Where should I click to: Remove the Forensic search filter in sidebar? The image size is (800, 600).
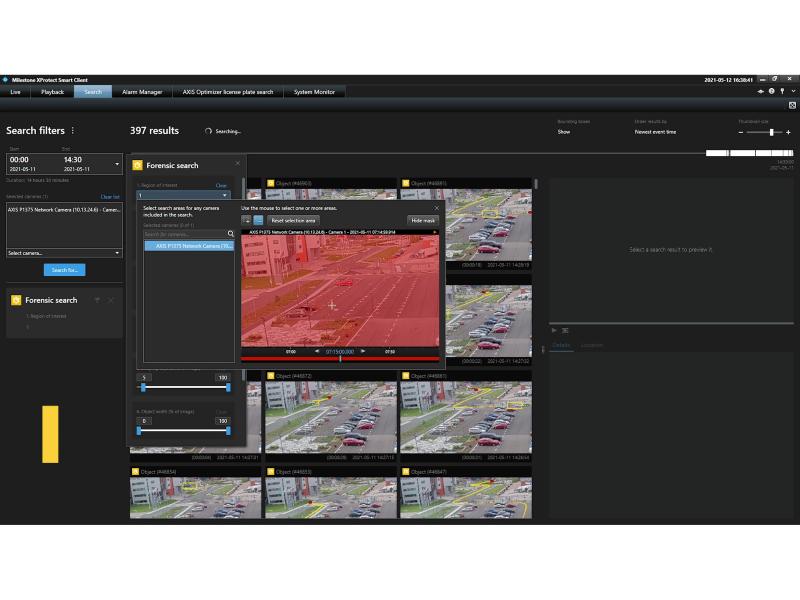click(x=111, y=300)
